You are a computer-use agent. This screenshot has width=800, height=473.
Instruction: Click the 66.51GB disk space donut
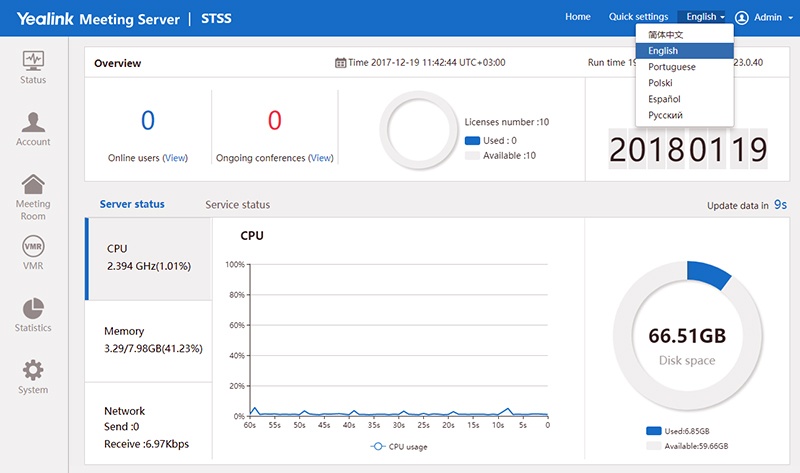(688, 336)
